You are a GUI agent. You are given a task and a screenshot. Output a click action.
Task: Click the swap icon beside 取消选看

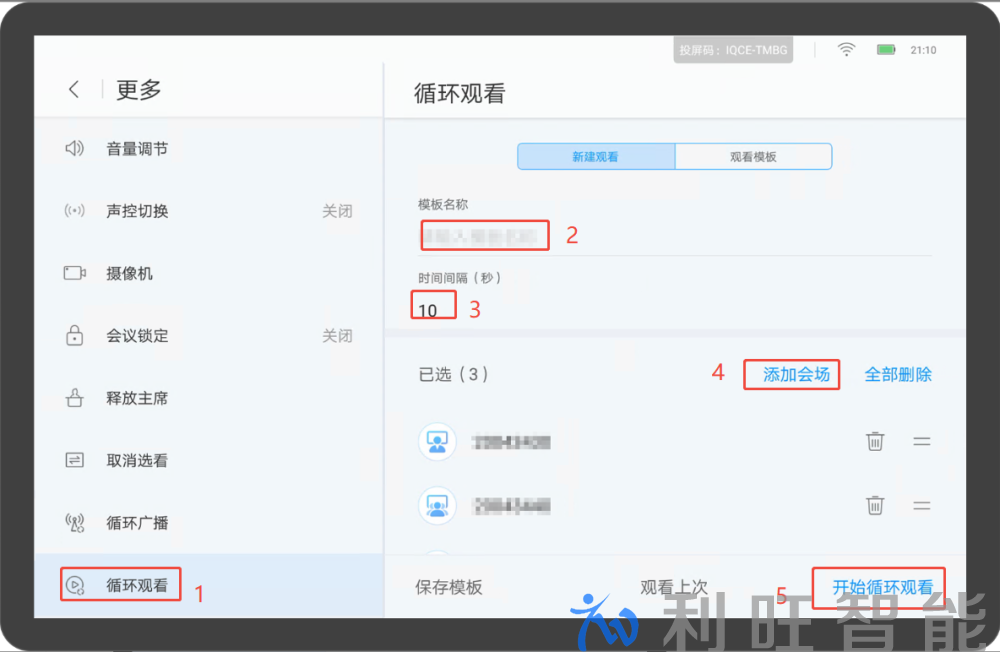click(x=75, y=460)
